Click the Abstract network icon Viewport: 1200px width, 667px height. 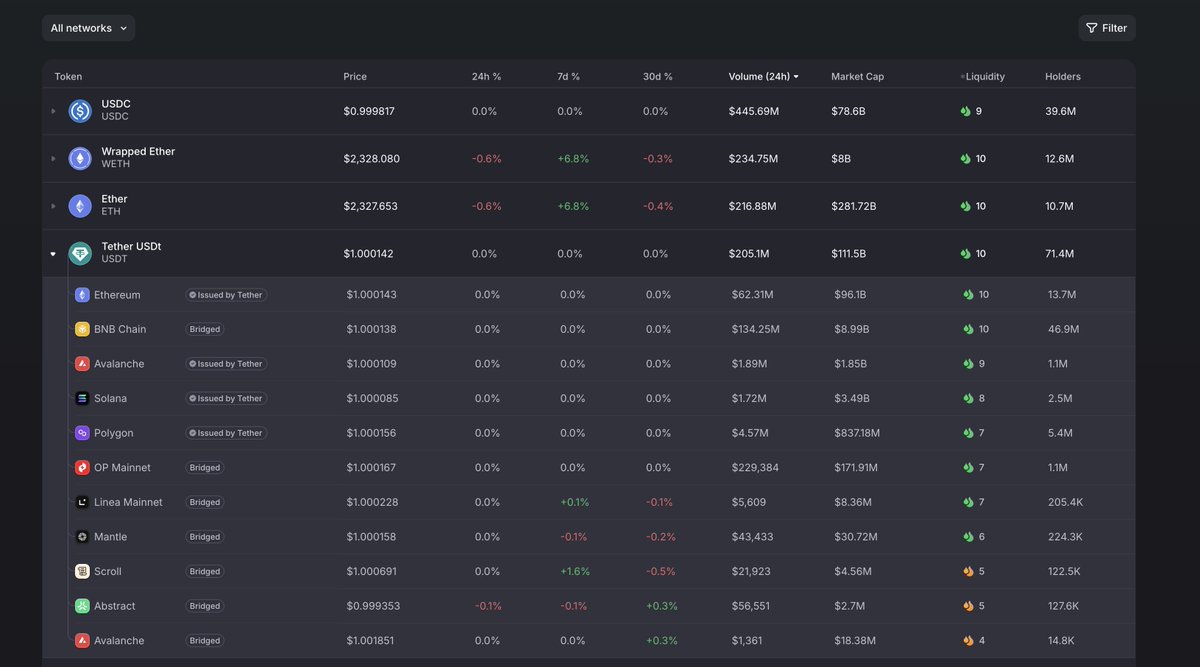click(x=82, y=606)
